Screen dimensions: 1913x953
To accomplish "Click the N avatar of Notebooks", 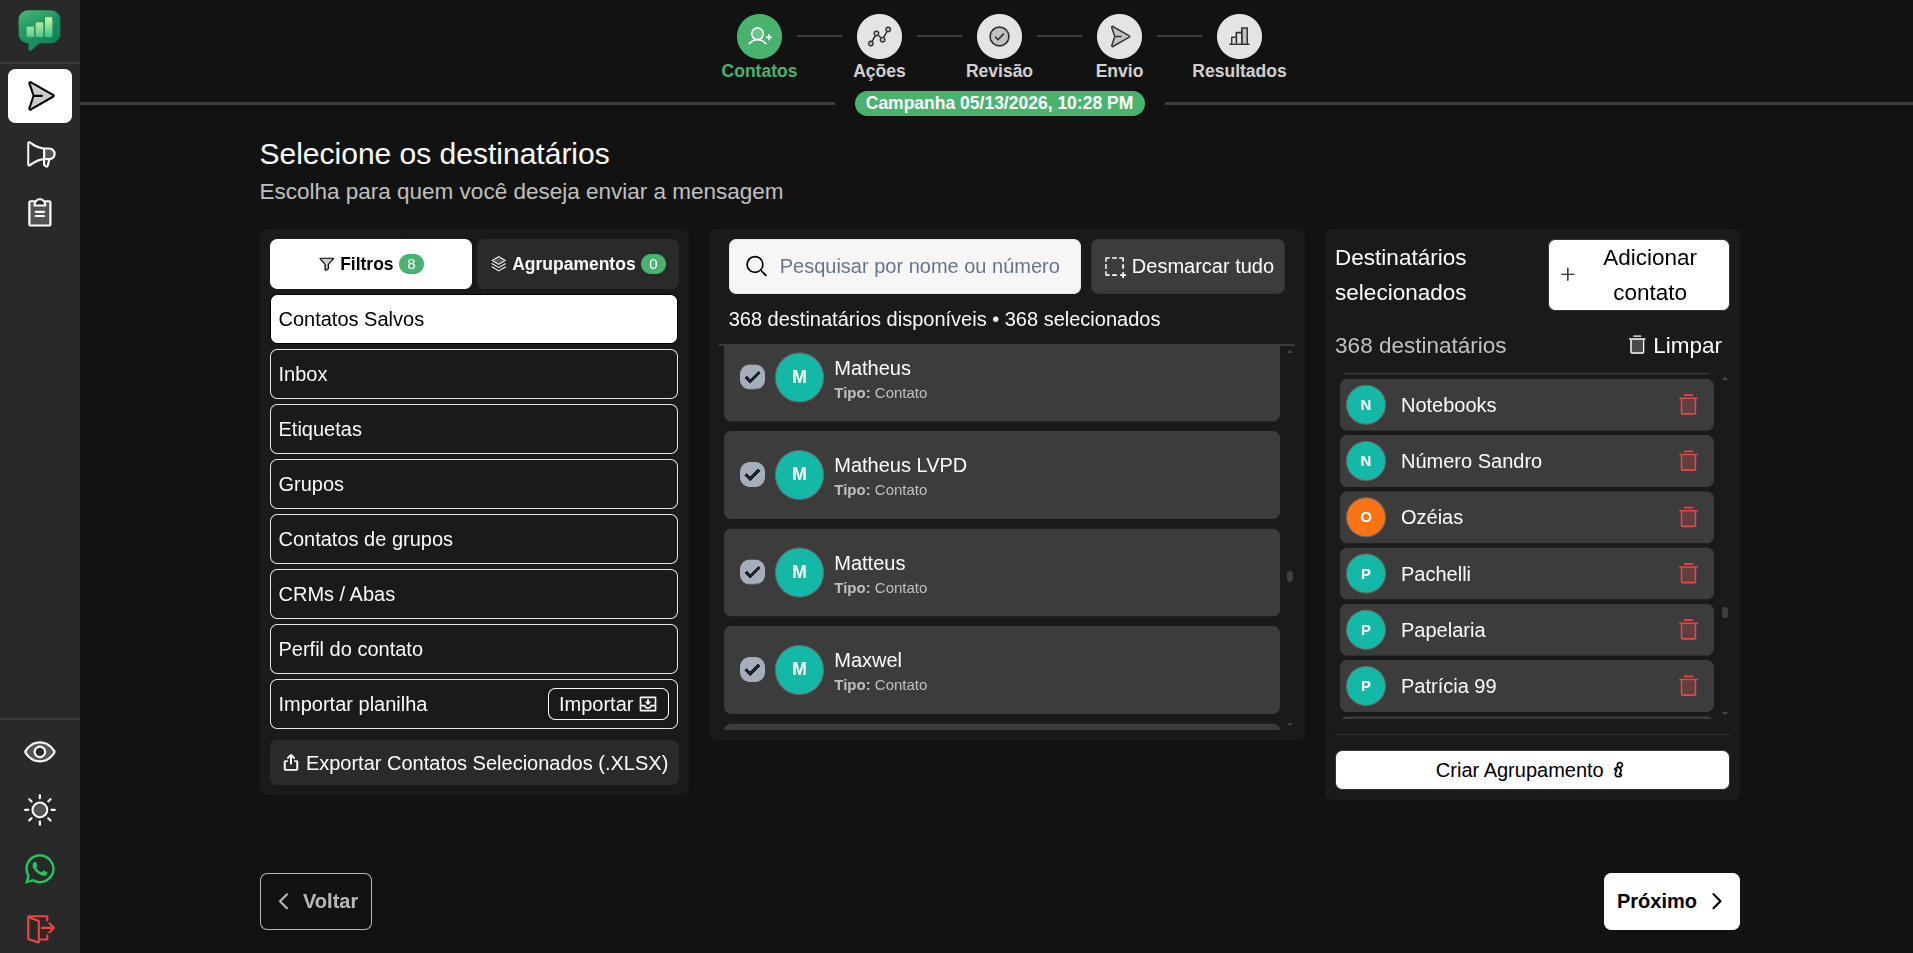I will pyautogui.click(x=1365, y=405).
